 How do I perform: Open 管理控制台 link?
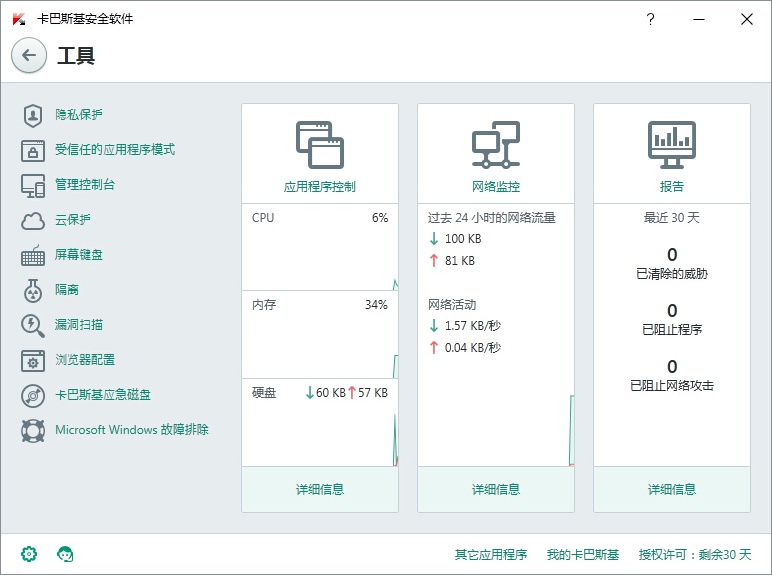click(x=85, y=185)
